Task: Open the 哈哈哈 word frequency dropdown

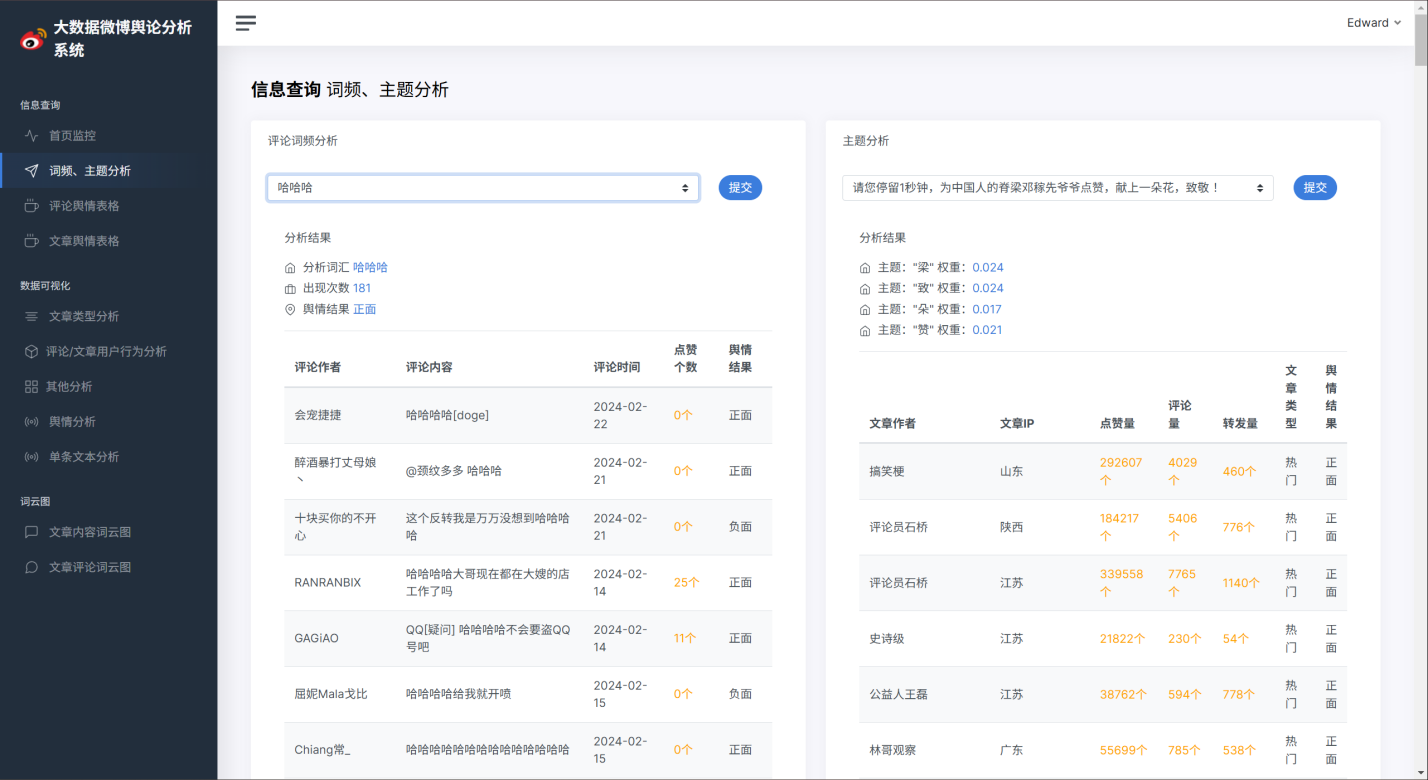Action: coord(483,187)
